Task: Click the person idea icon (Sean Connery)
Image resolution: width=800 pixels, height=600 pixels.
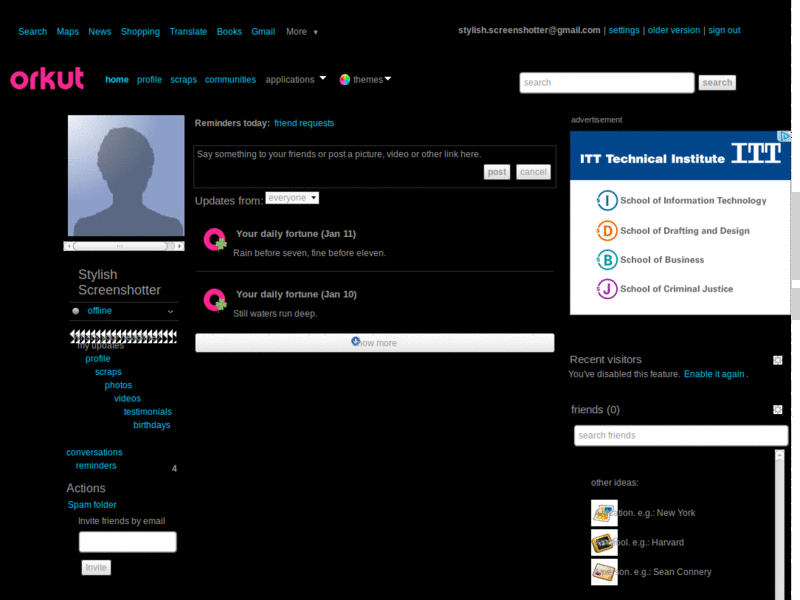Action: 604,572
